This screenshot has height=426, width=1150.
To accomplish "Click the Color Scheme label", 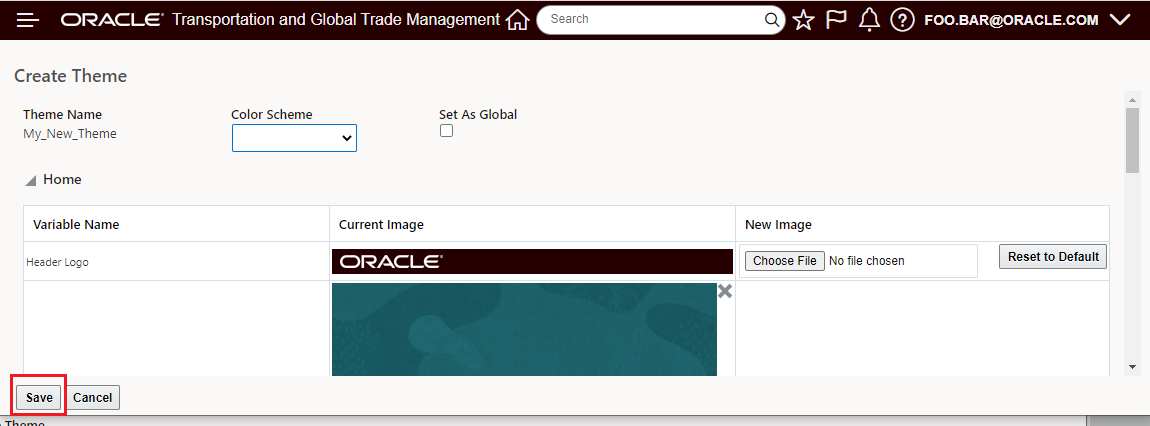I will point(271,114).
